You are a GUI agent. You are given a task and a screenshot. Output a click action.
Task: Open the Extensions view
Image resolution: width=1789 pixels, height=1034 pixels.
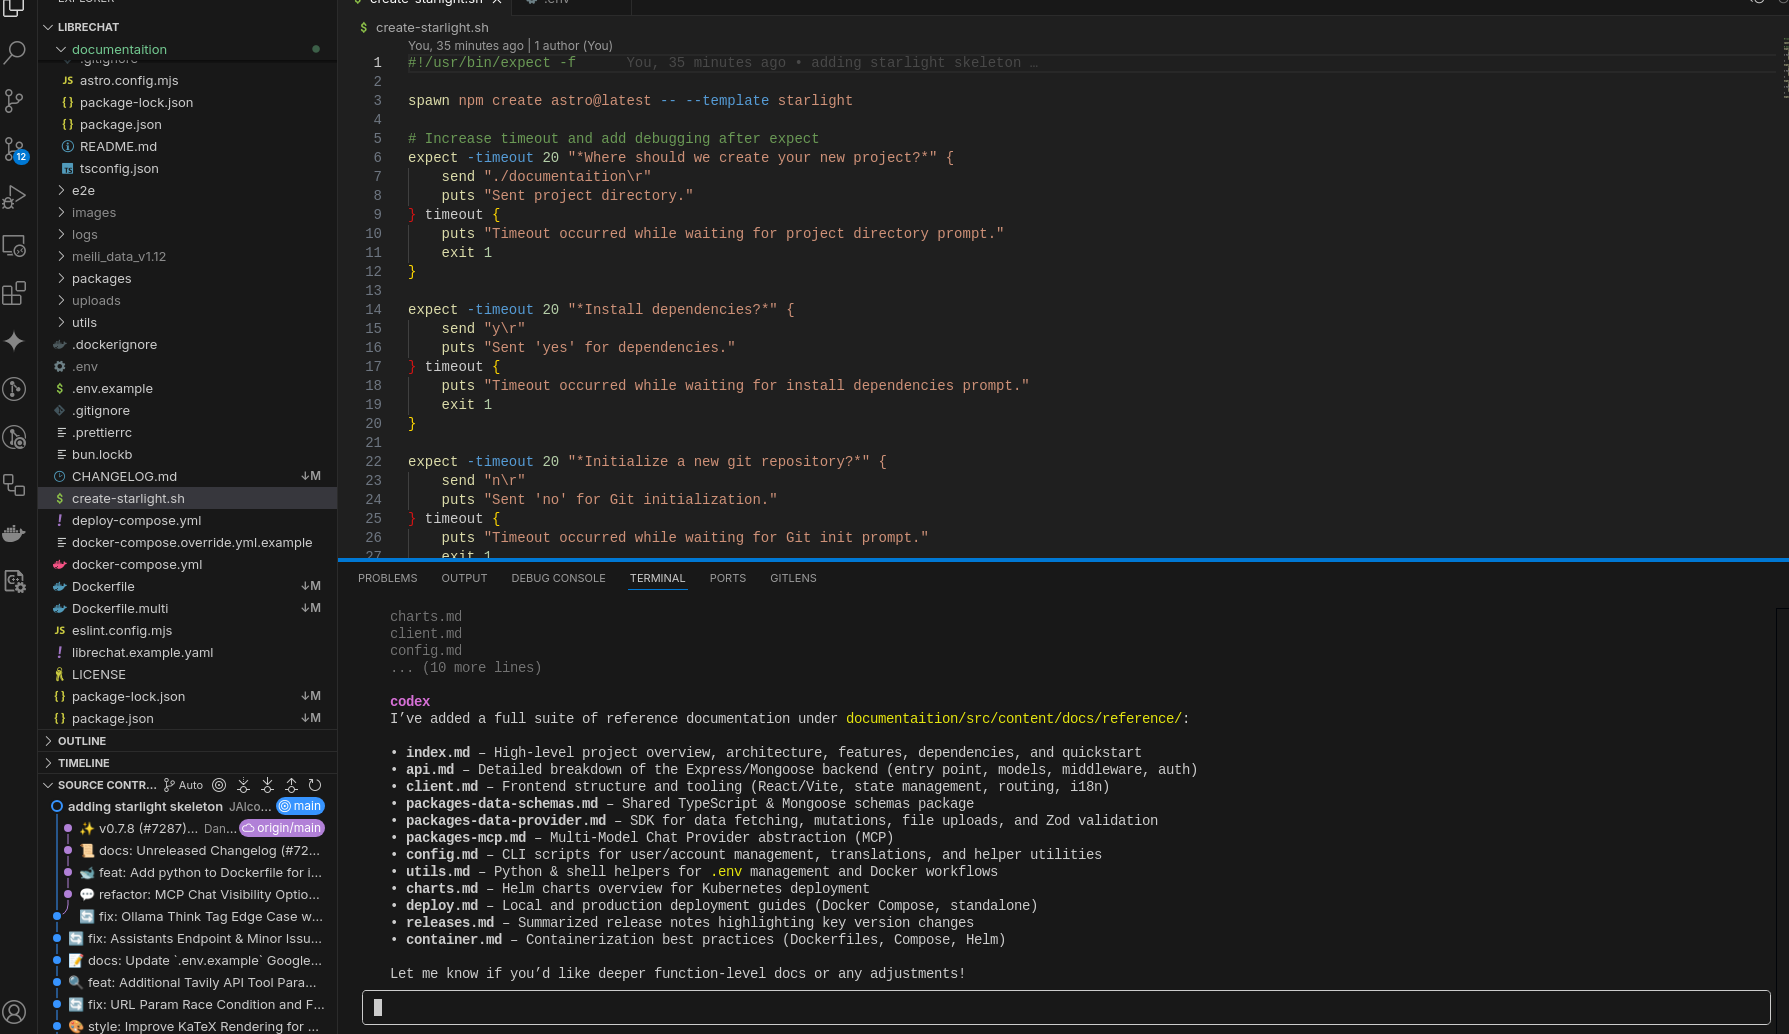click(x=14, y=293)
